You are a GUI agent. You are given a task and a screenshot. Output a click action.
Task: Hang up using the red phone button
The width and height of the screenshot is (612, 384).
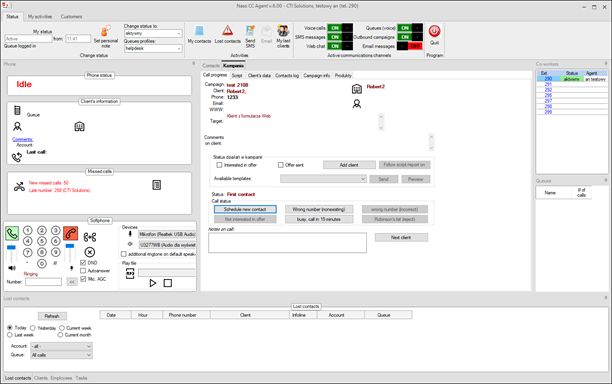tap(70, 233)
